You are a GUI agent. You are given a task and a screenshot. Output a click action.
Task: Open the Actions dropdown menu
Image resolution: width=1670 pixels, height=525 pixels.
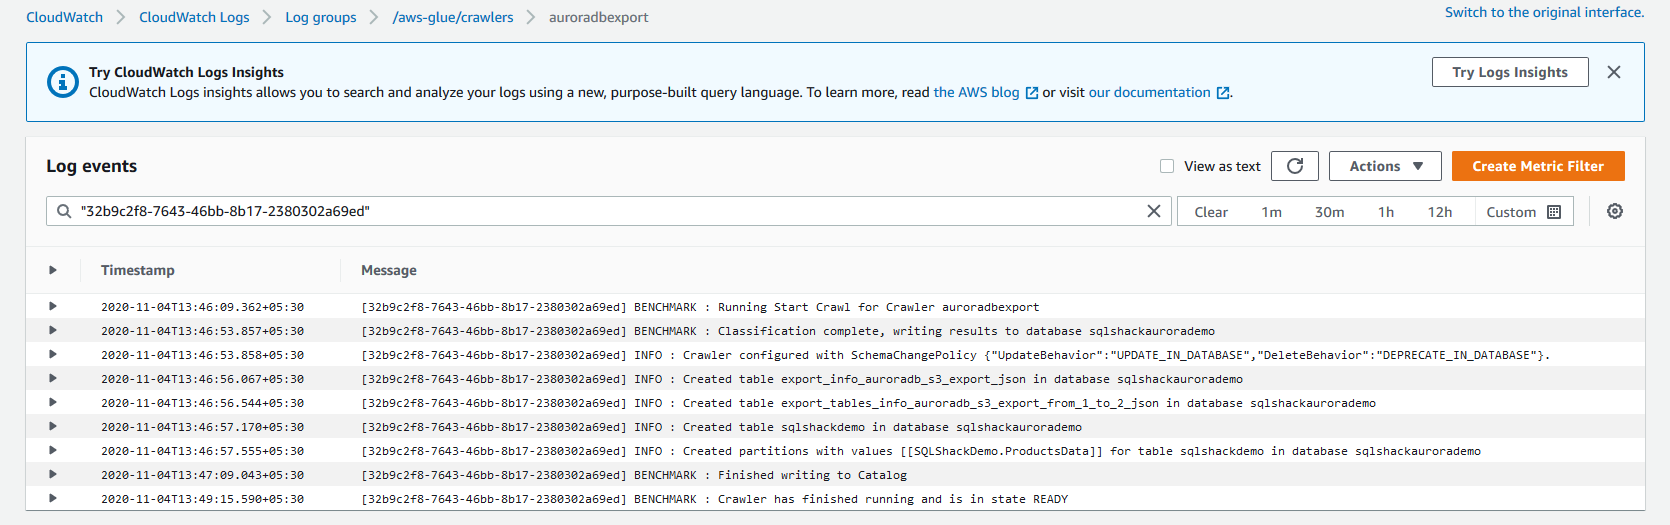pyautogui.click(x=1385, y=166)
